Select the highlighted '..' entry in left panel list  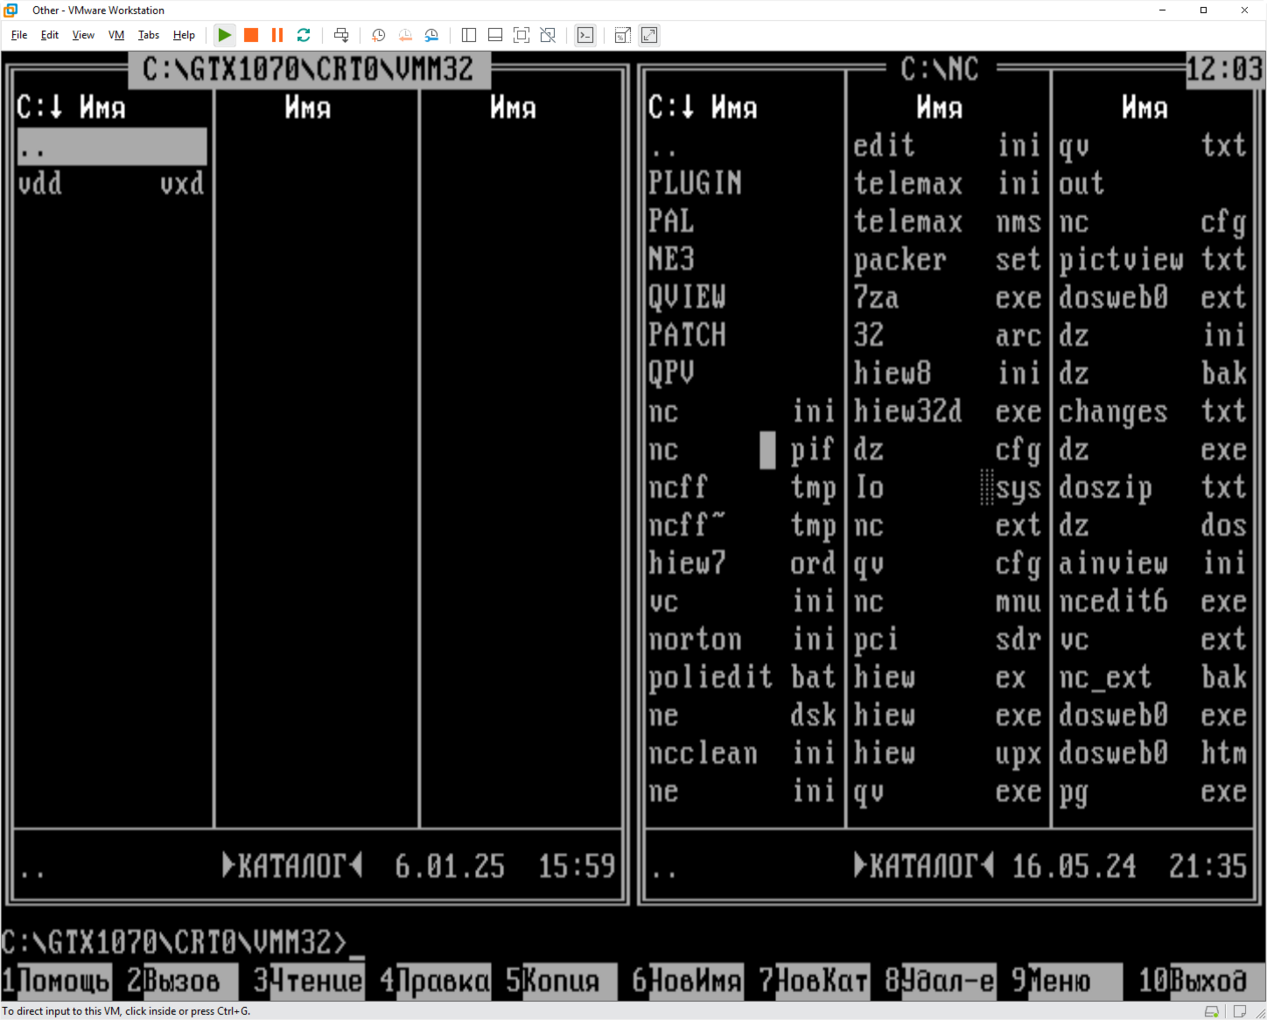[113, 147]
